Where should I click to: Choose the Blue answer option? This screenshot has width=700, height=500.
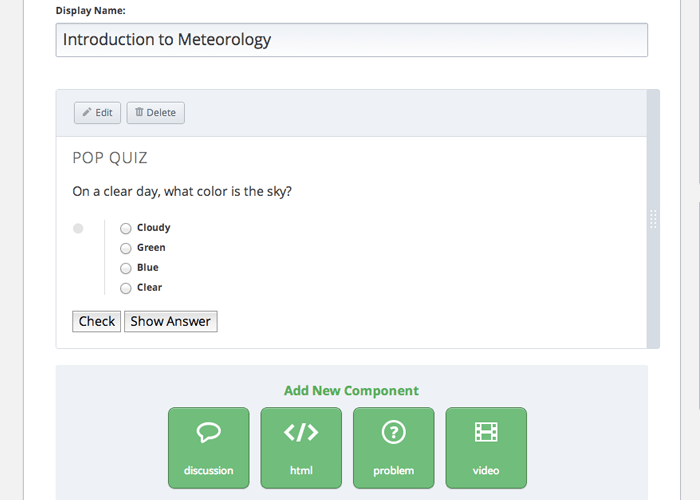coord(126,269)
